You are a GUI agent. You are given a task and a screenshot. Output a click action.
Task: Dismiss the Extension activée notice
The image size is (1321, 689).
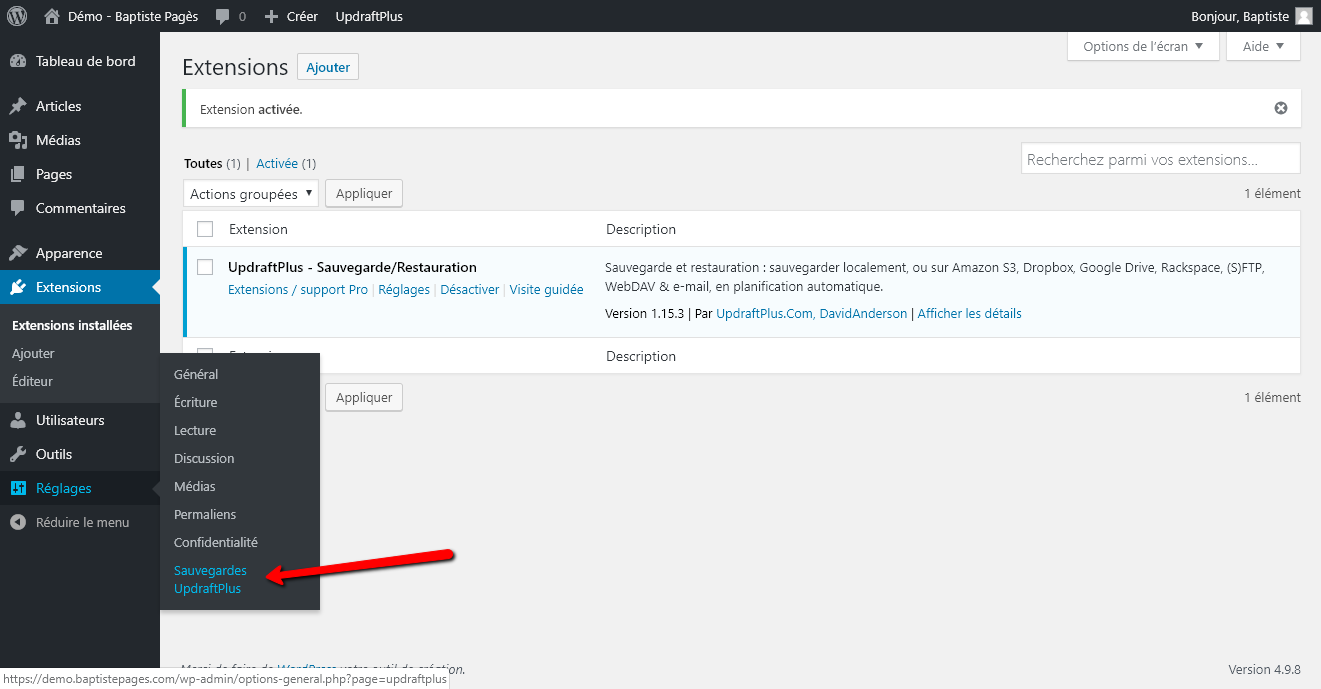click(1281, 108)
